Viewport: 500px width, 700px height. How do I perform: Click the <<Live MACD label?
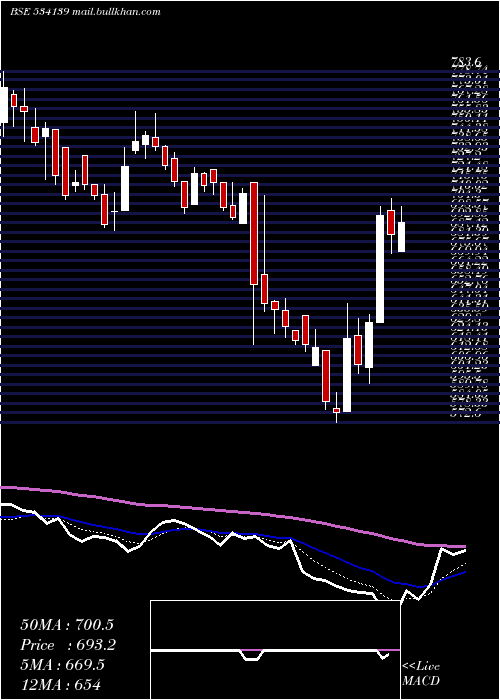click(421, 674)
